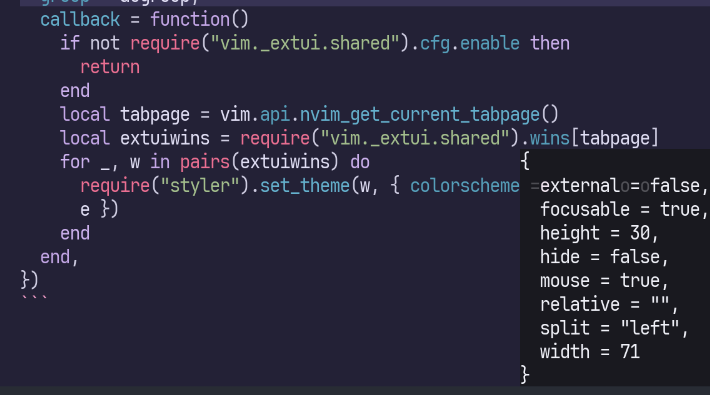Click the return statement
The image size is (710, 395).
(x=110, y=67)
